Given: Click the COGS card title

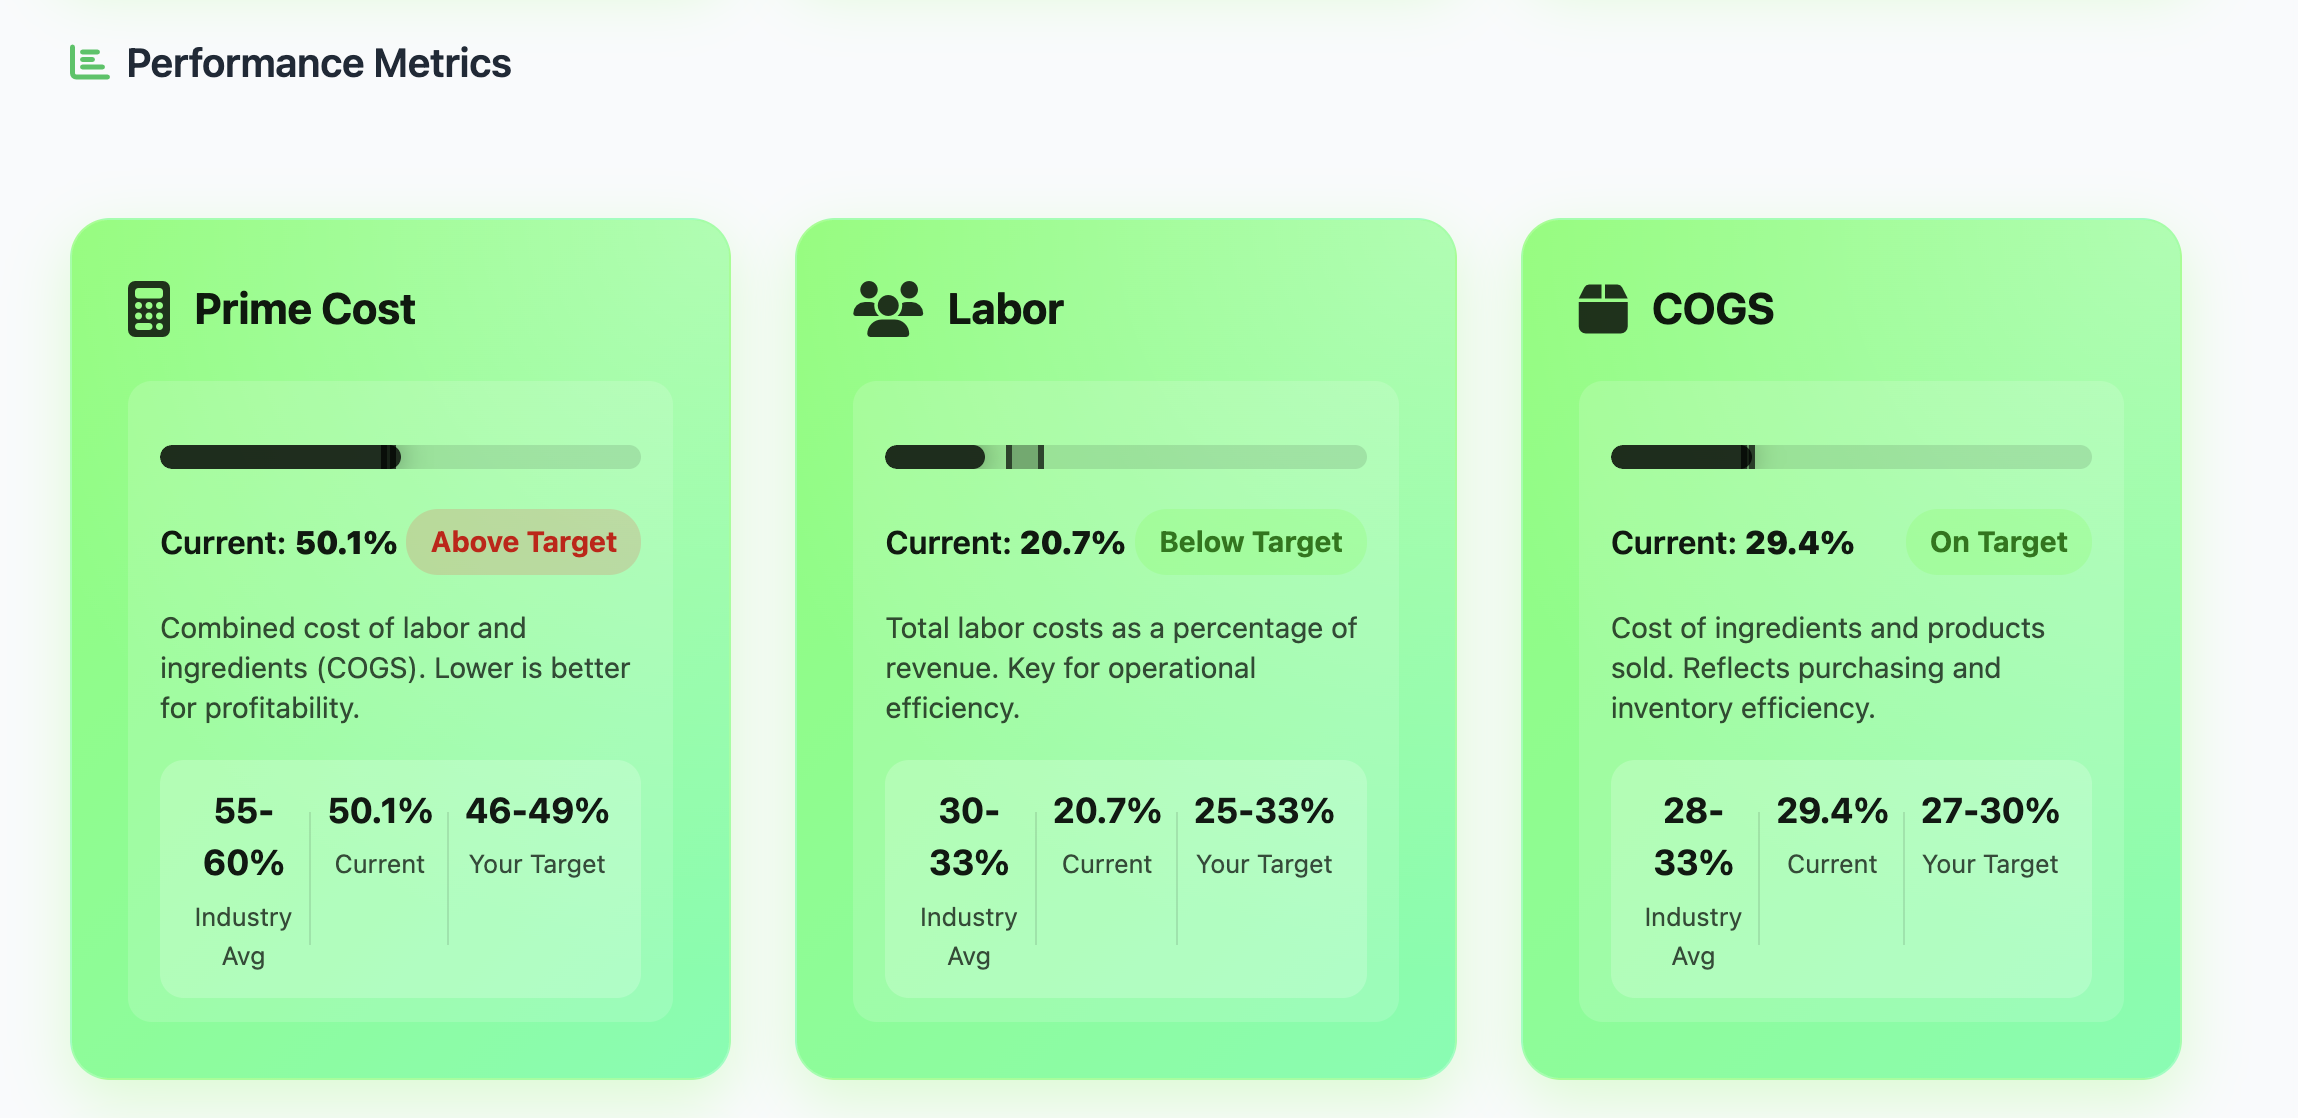Looking at the screenshot, I should pos(1713,309).
